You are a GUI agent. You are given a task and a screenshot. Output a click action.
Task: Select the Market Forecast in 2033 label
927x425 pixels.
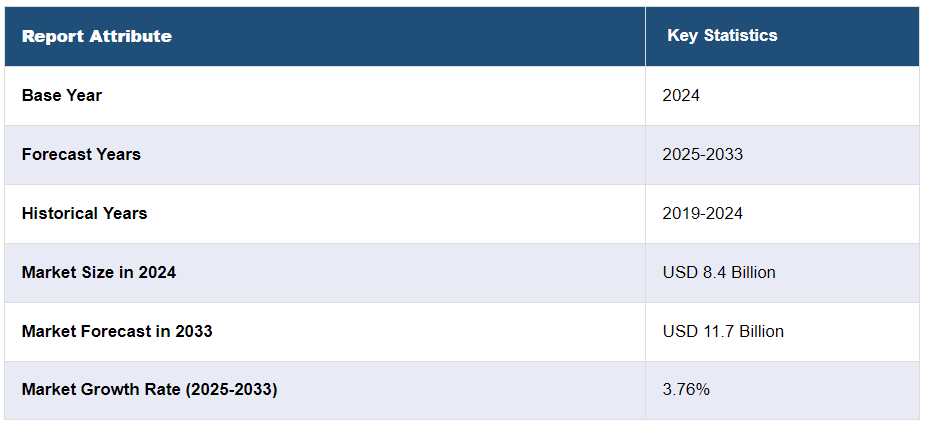[x=117, y=331]
